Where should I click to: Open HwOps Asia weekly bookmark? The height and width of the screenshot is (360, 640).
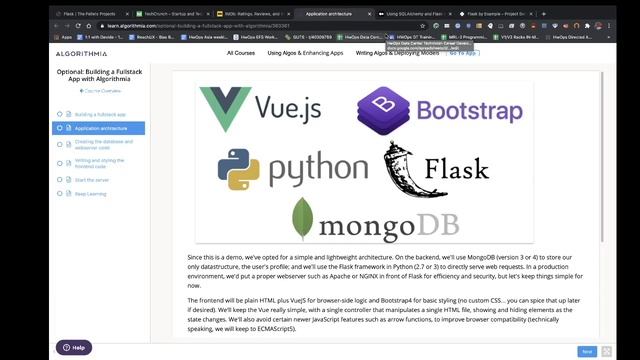click(204, 37)
